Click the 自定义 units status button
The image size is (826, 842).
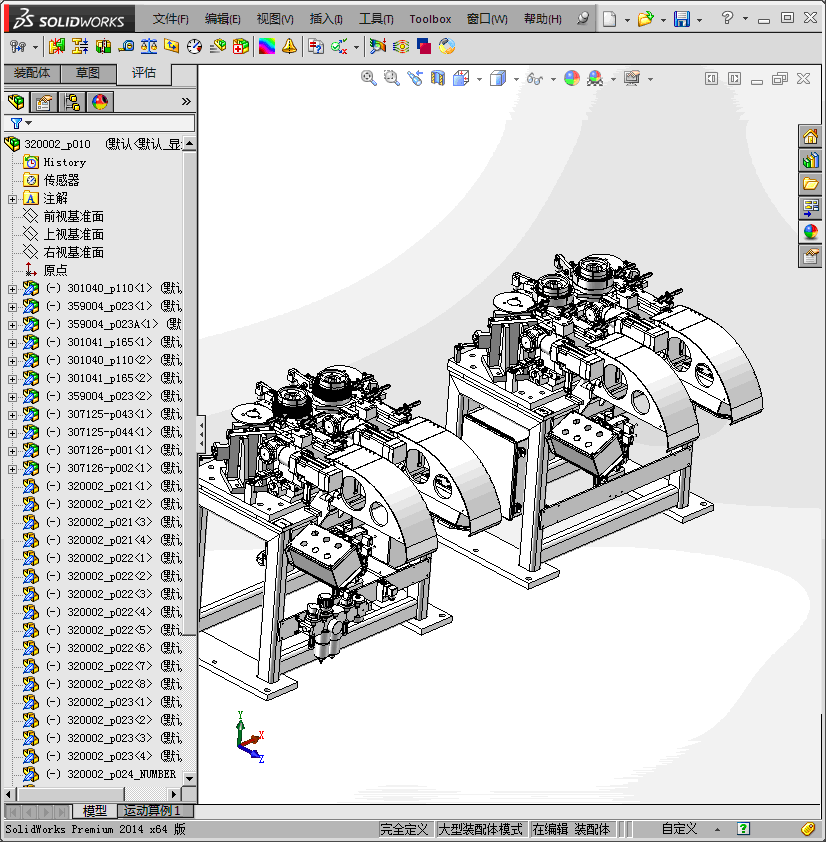point(679,829)
